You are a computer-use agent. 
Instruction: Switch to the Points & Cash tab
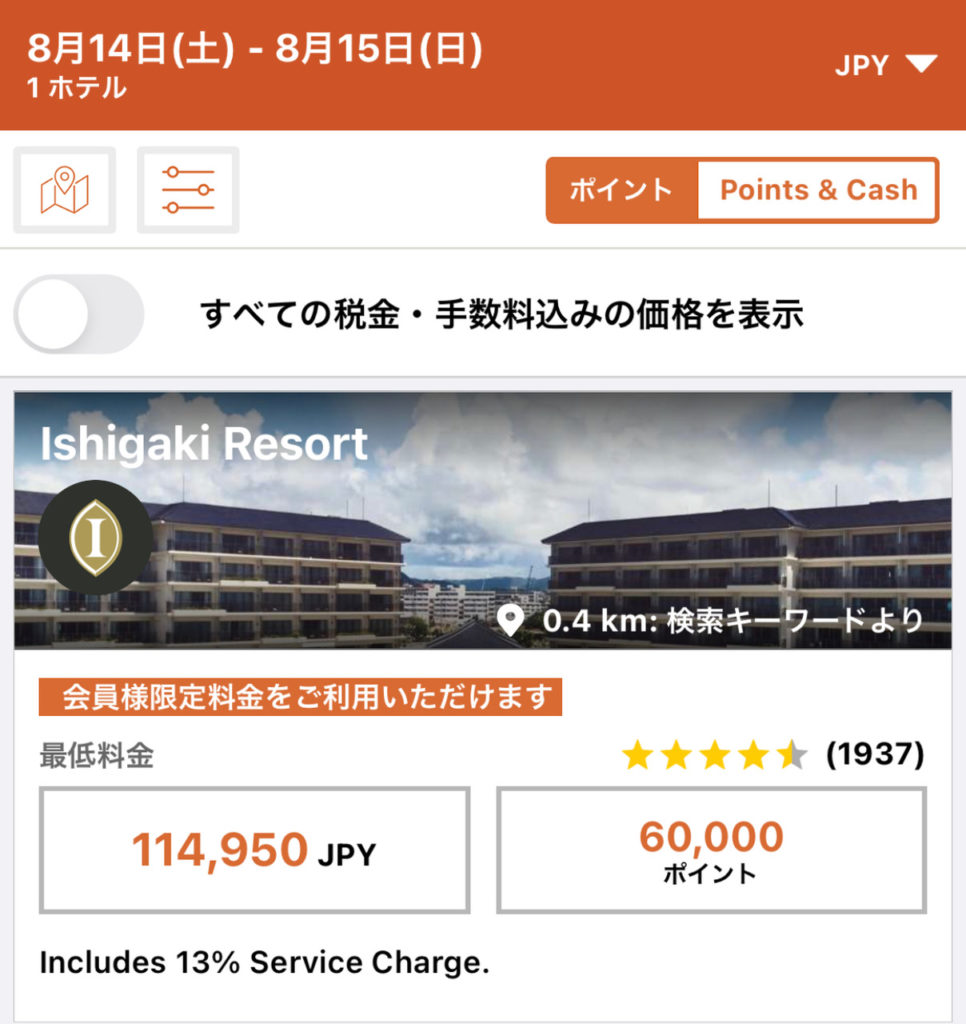(x=818, y=190)
